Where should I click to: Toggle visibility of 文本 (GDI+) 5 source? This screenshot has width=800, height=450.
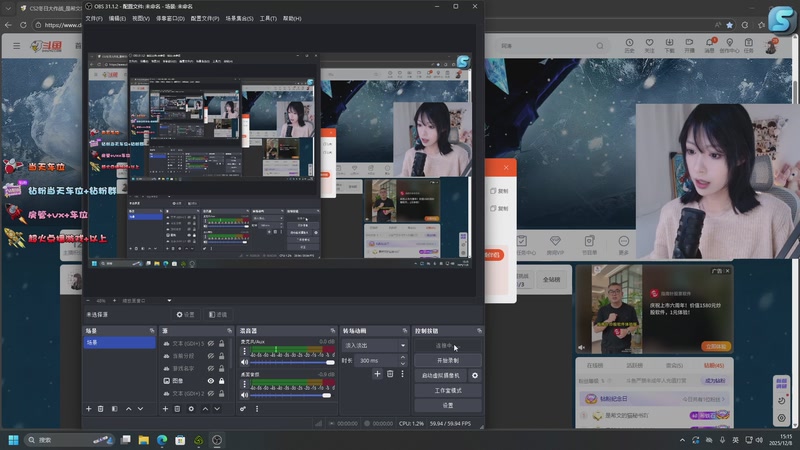(211, 343)
